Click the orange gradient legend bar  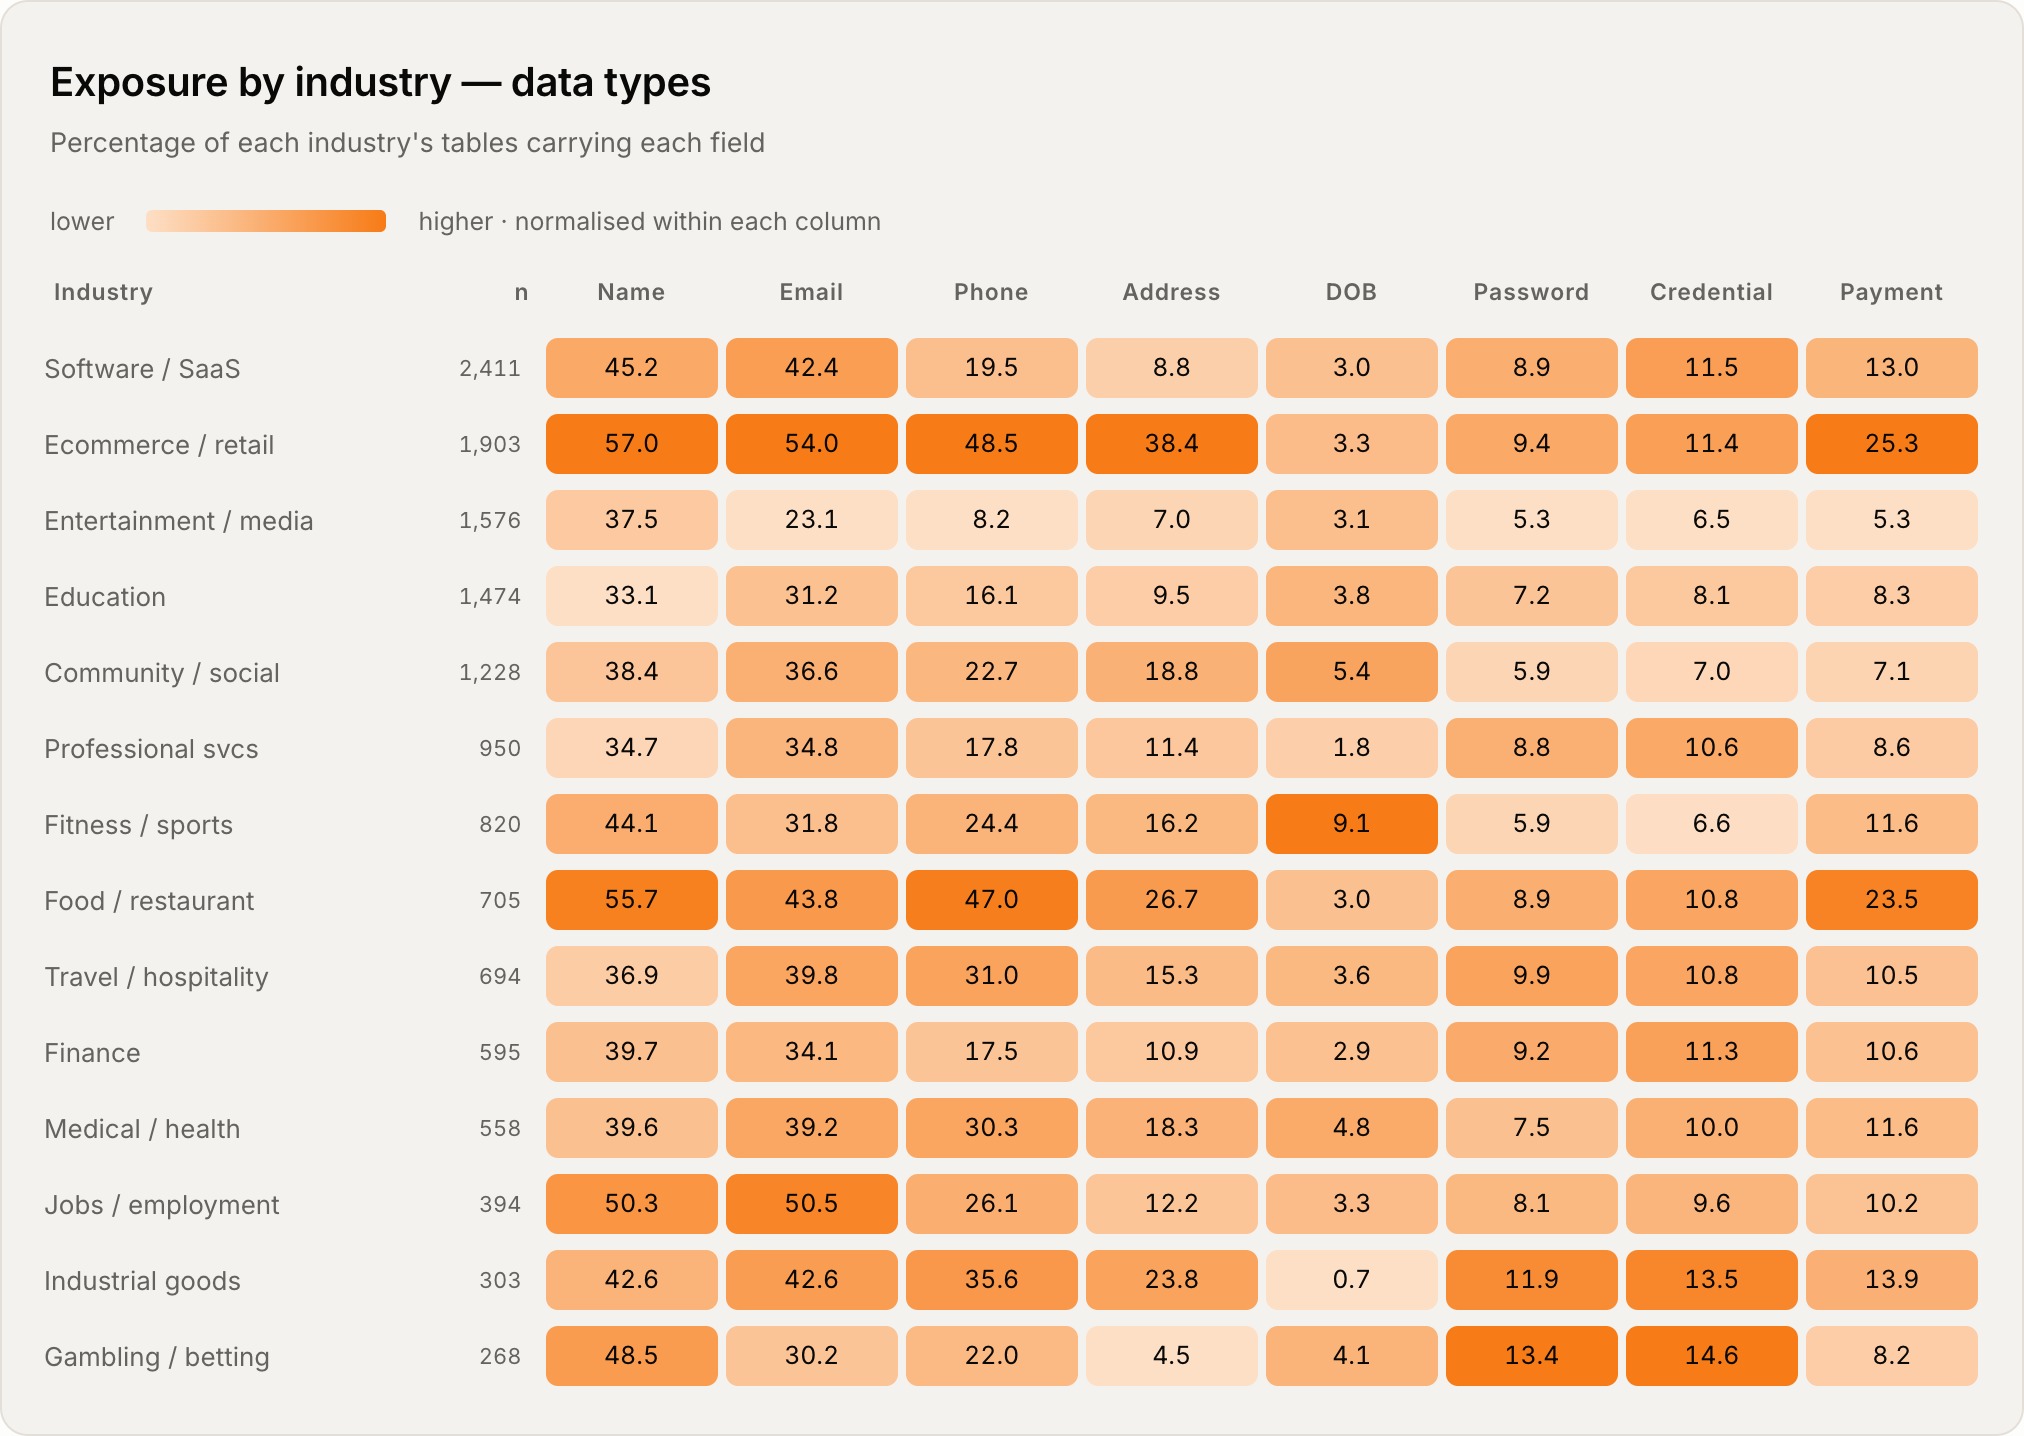(266, 221)
